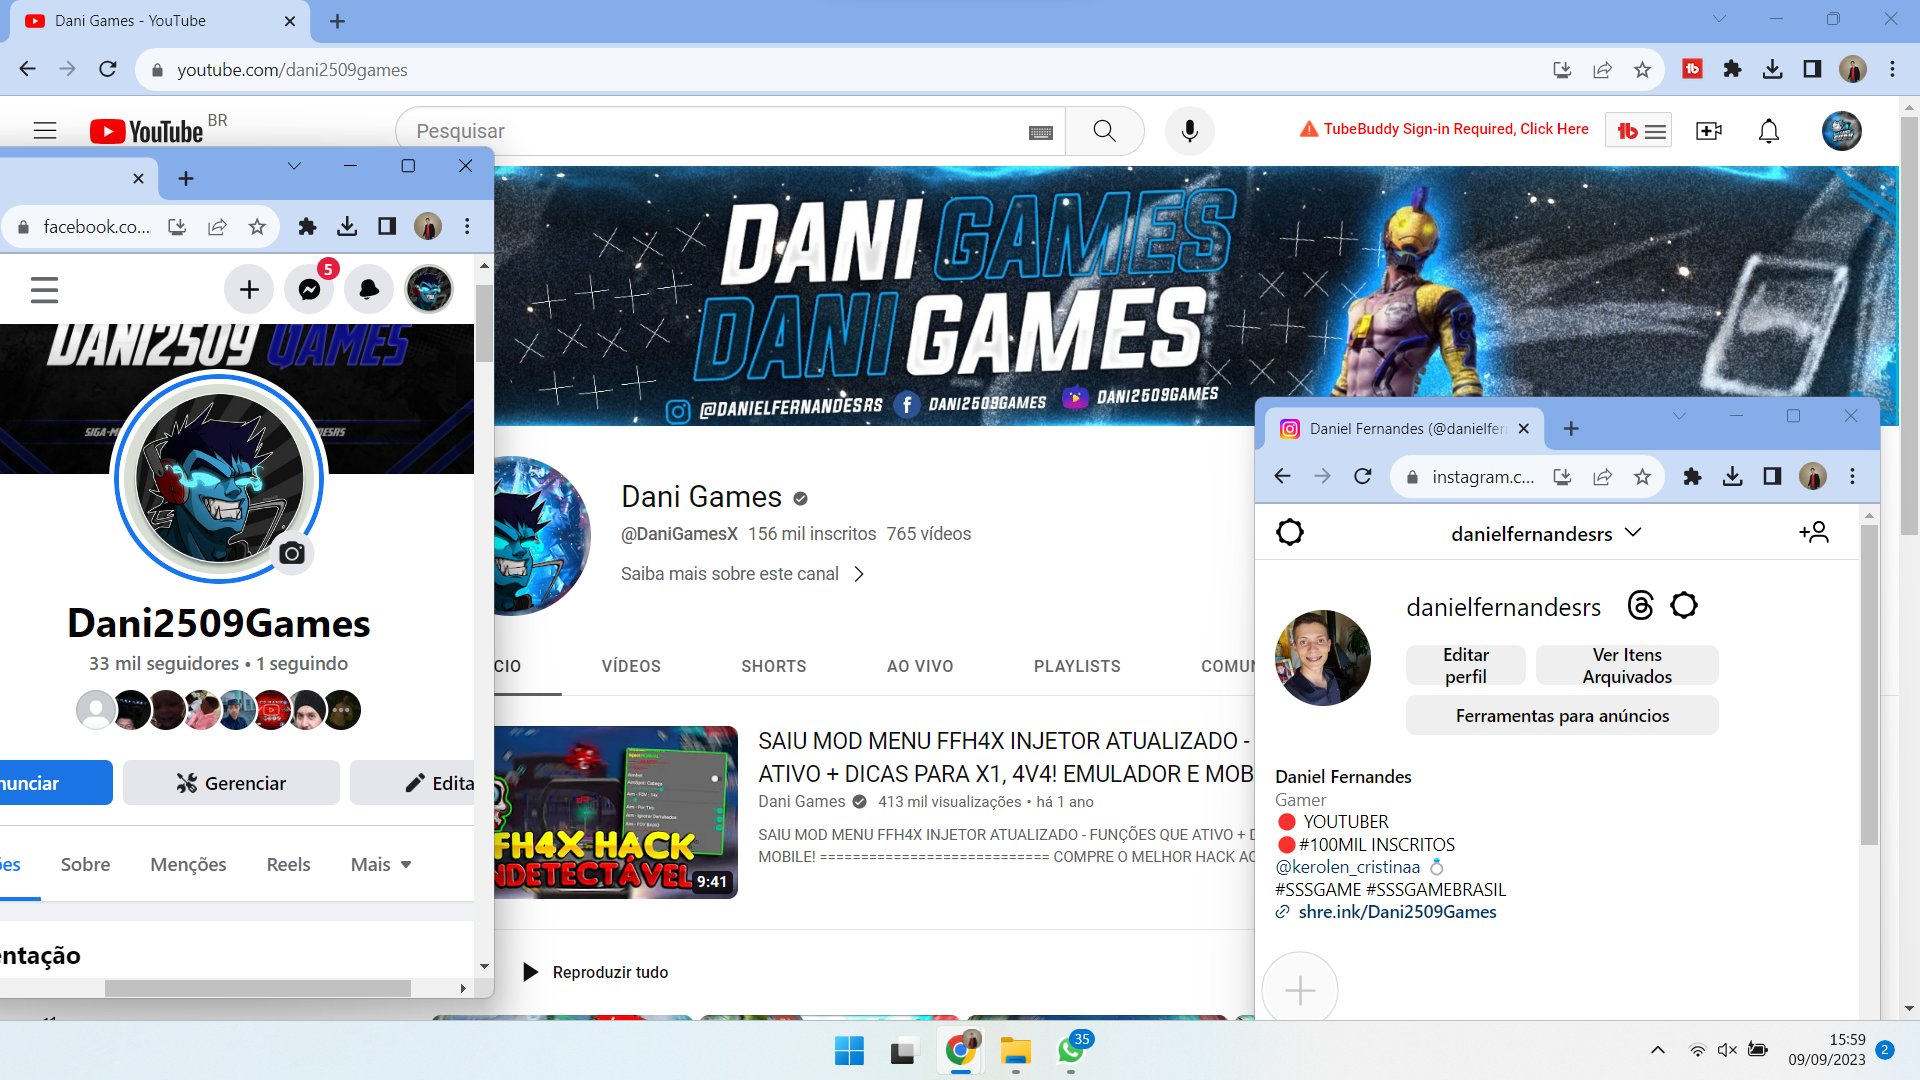
Task: Switch to Facebook Reels tab
Action: tap(288, 864)
